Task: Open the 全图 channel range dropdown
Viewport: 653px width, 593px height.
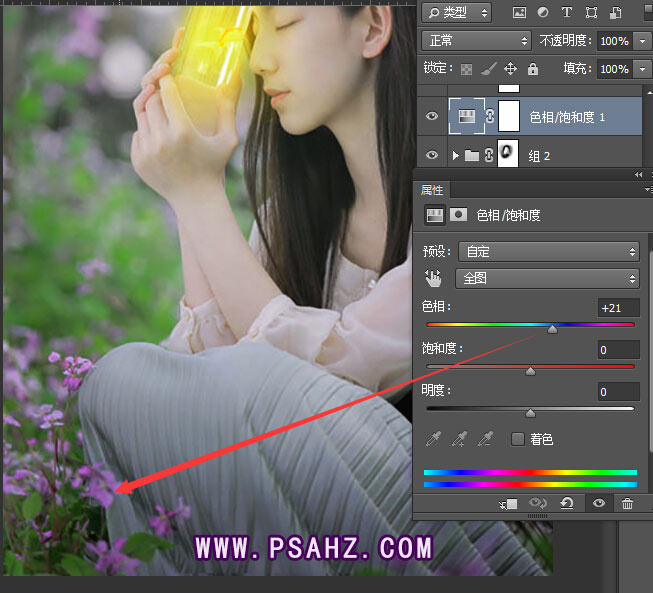Action: pyautogui.click(x=547, y=279)
